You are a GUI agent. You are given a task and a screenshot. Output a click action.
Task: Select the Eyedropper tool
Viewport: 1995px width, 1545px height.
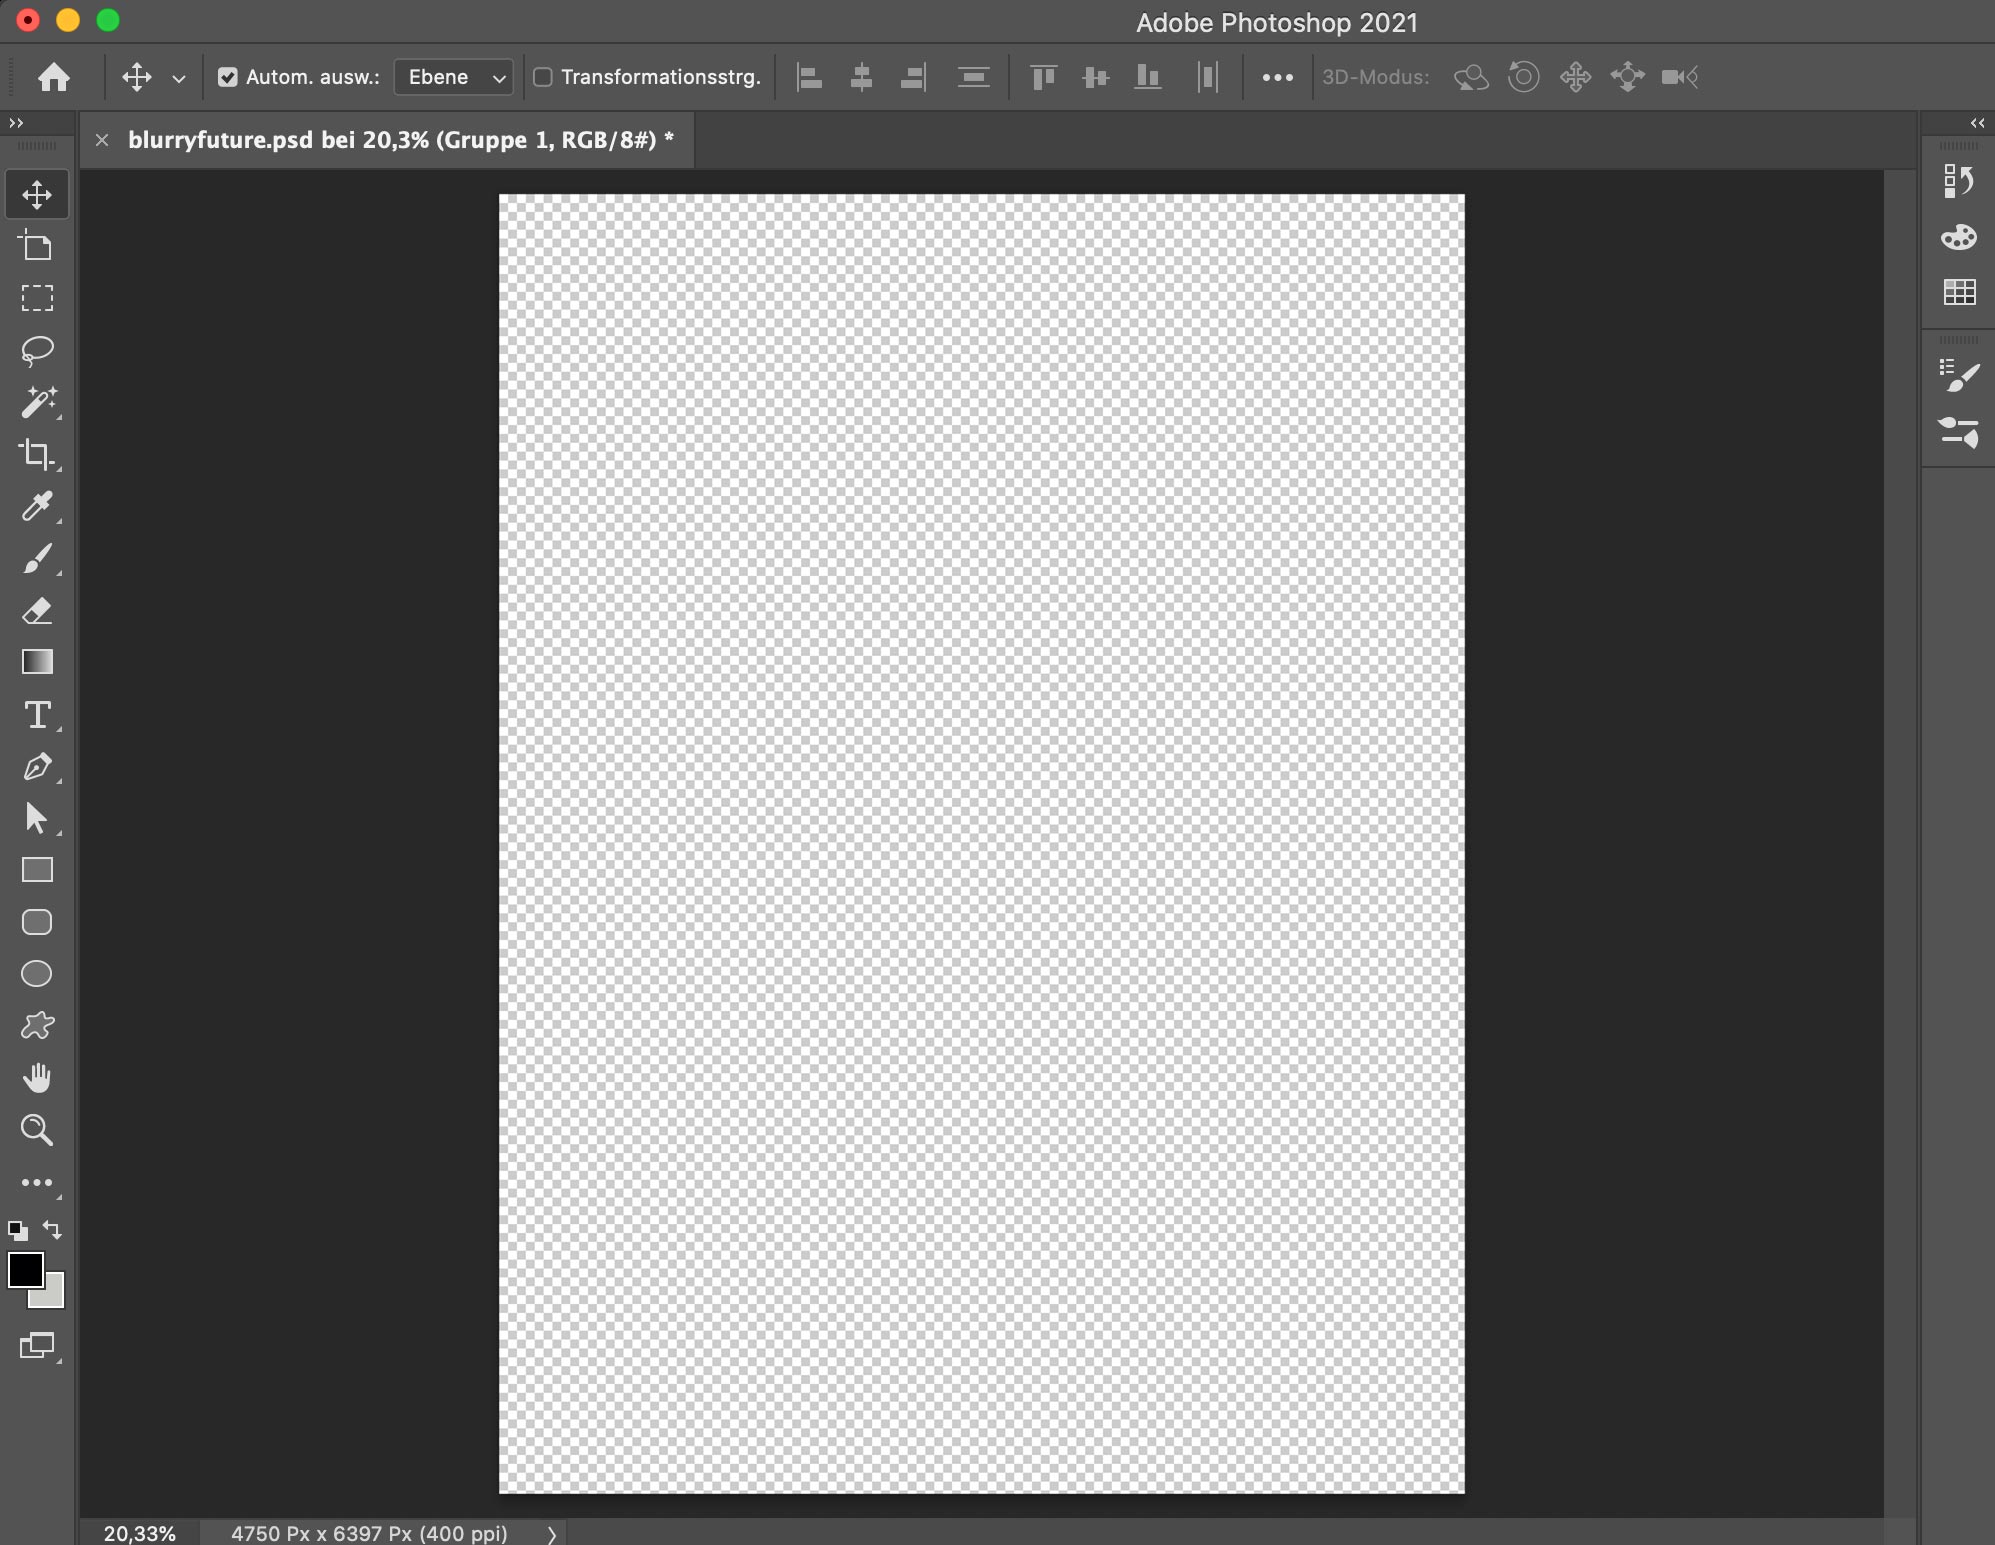[37, 506]
